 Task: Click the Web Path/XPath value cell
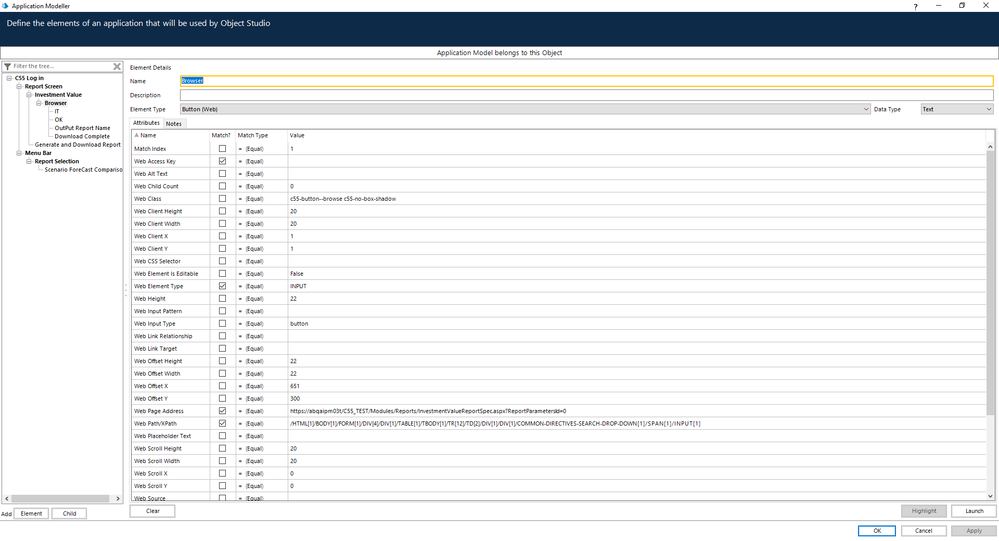coord(637,424)
